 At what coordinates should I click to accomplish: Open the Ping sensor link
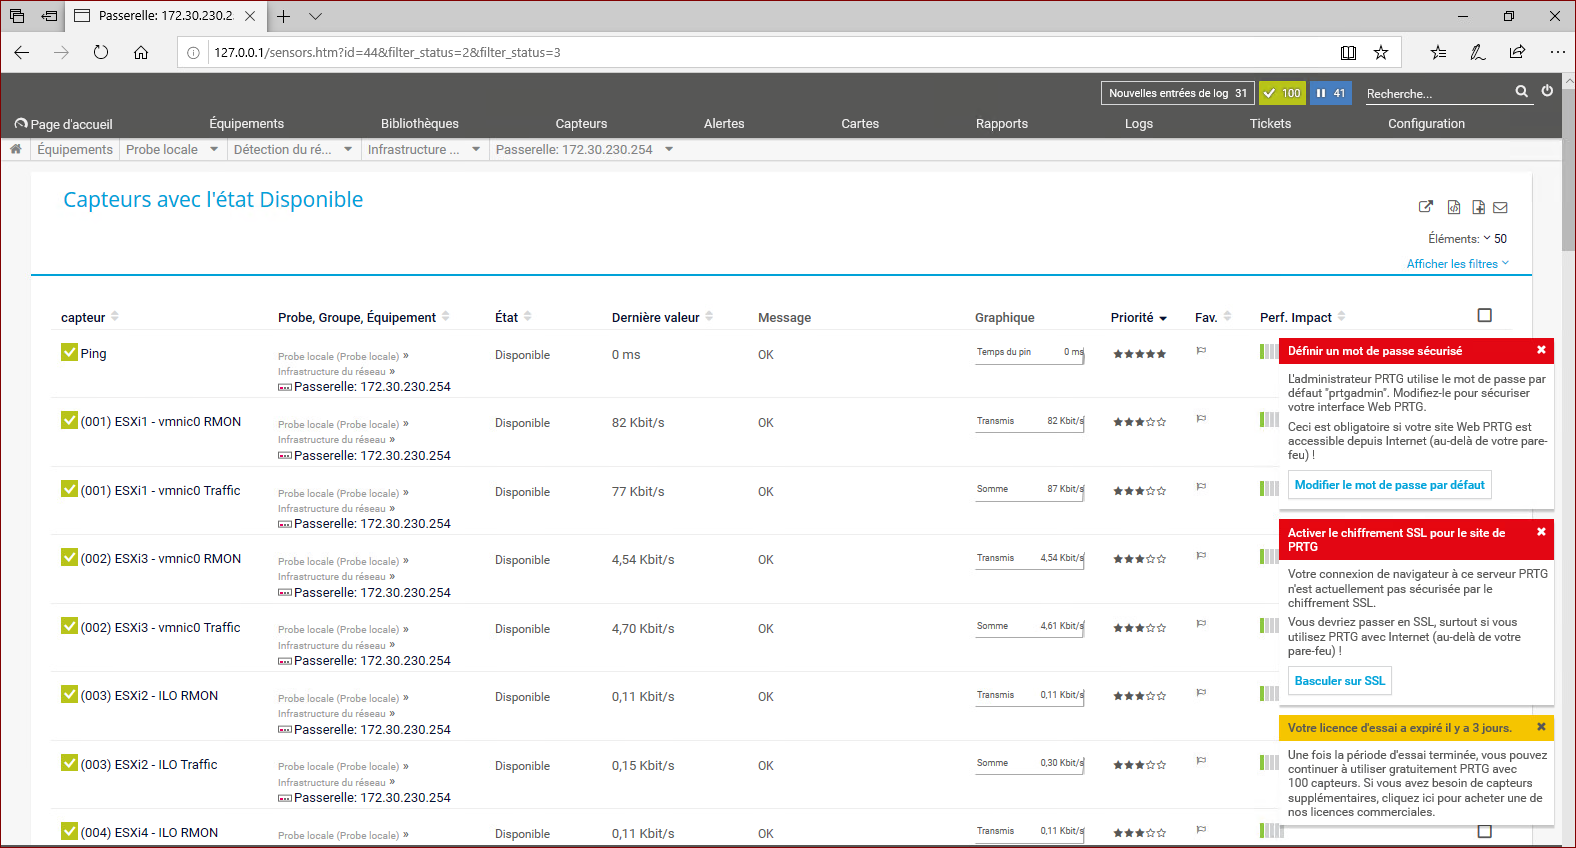(x=93, y=353)
